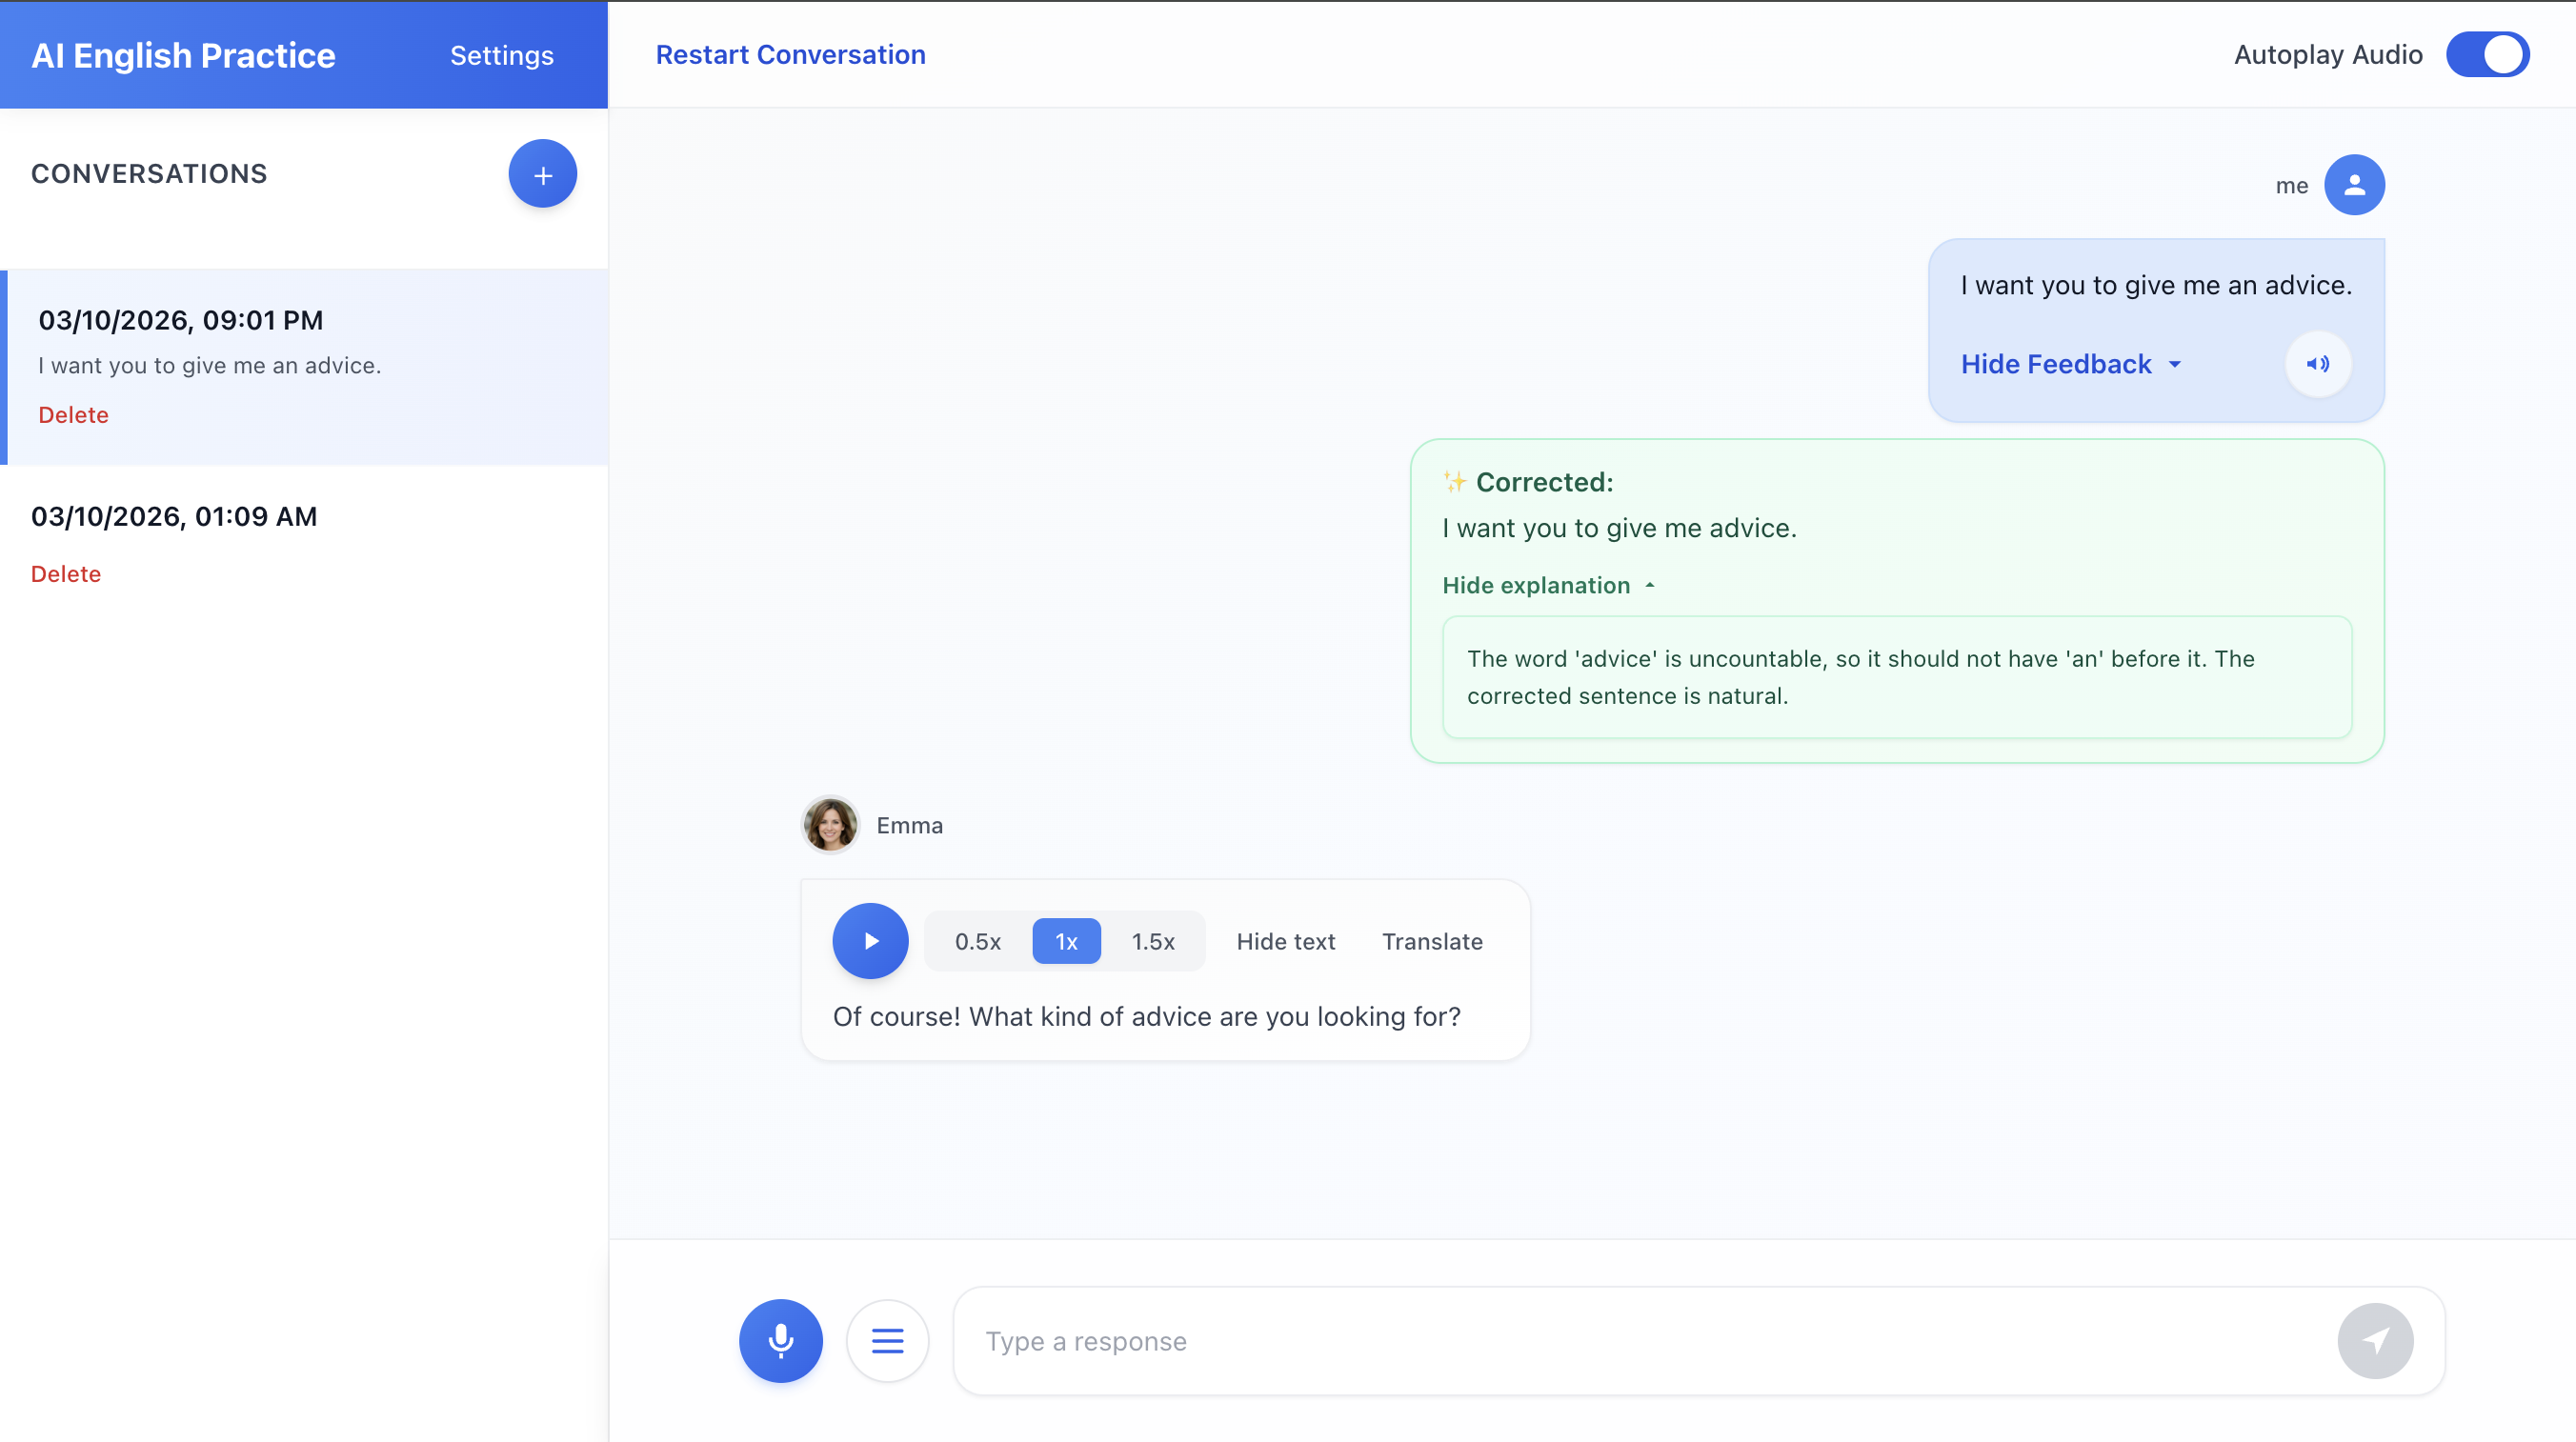Open the Settings menu item
Image resolution: width=2576 pixels, height=1442 pixels.
click(501, 55)
